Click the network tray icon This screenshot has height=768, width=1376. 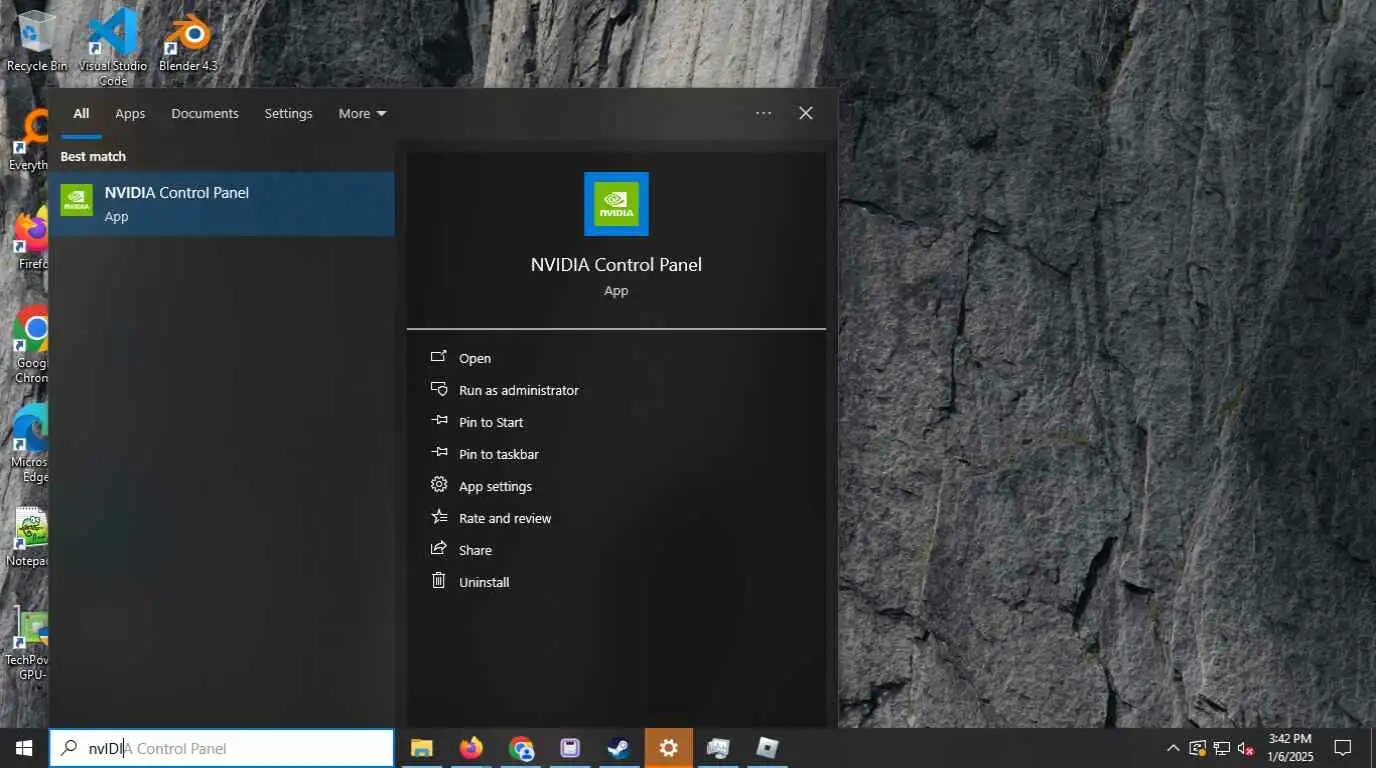point(1222,748)
